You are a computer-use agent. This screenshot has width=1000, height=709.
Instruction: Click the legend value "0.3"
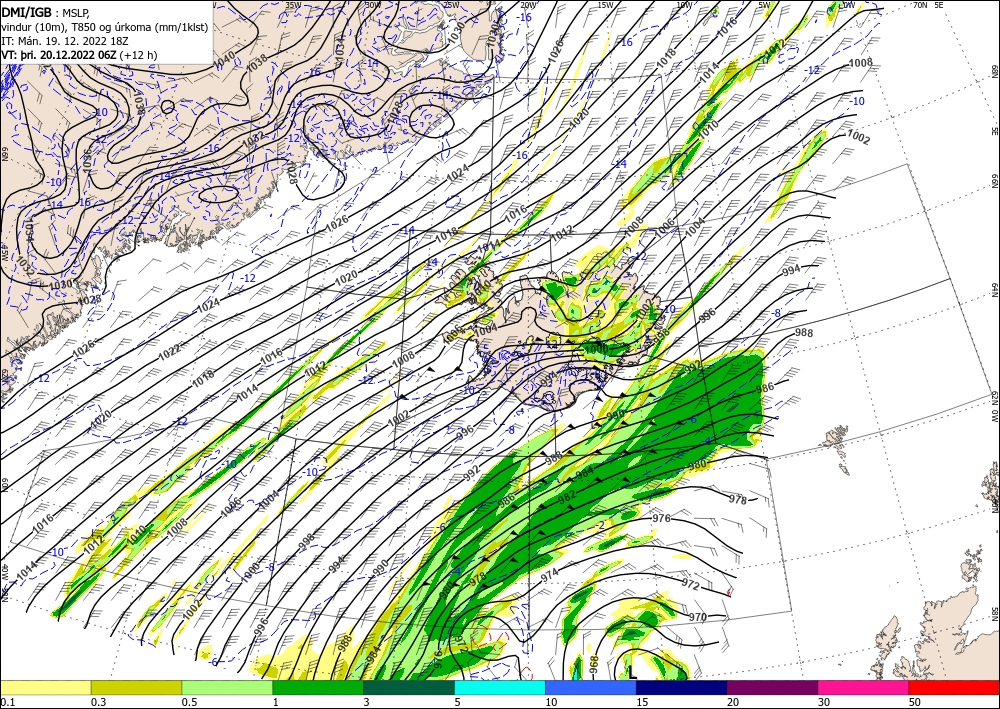pos(98,702)
